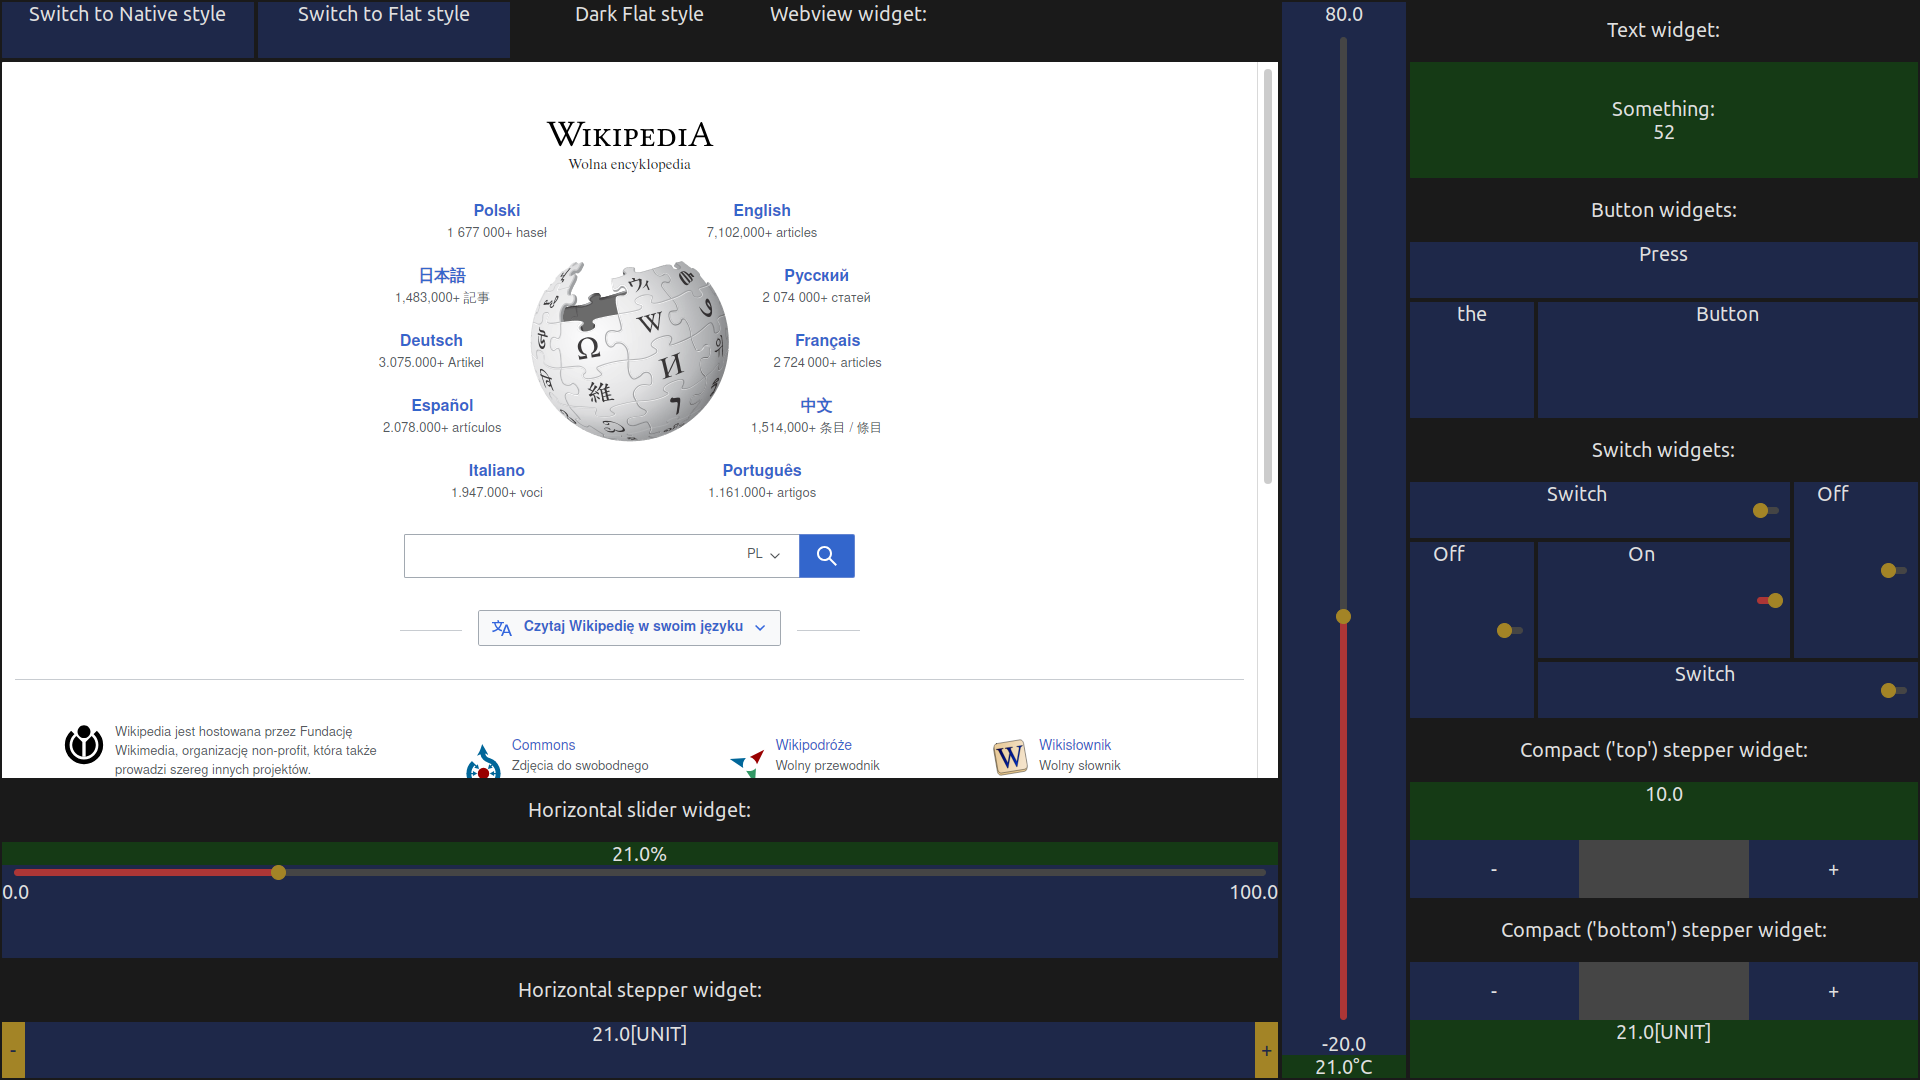Open the English Wikipedia link
Image resolution: width=1920 pixels, height=1080 pixels.
761,211
